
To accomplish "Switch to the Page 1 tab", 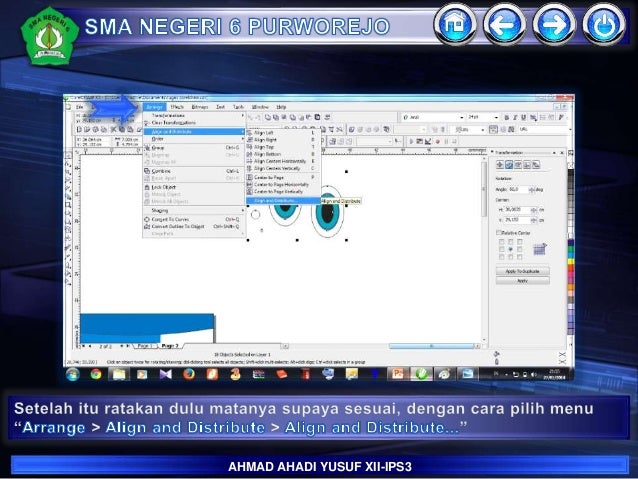I will (x=144, y=346).
